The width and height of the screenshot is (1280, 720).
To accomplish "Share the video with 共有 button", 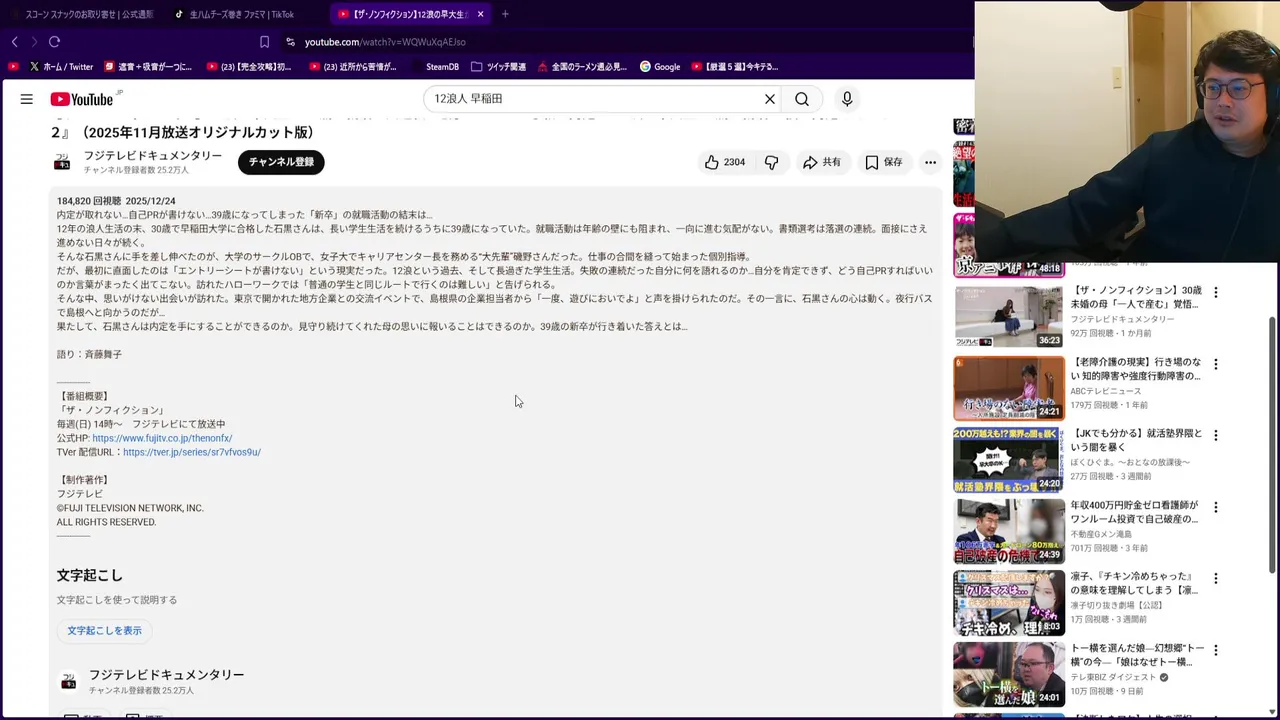I will (821, 162).
